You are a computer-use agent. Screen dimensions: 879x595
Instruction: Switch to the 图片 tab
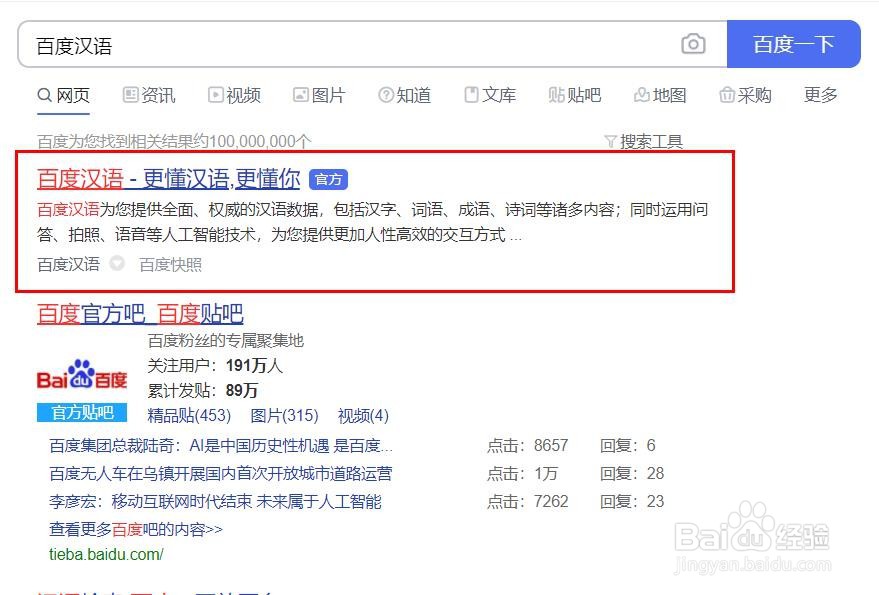point(320,95)
